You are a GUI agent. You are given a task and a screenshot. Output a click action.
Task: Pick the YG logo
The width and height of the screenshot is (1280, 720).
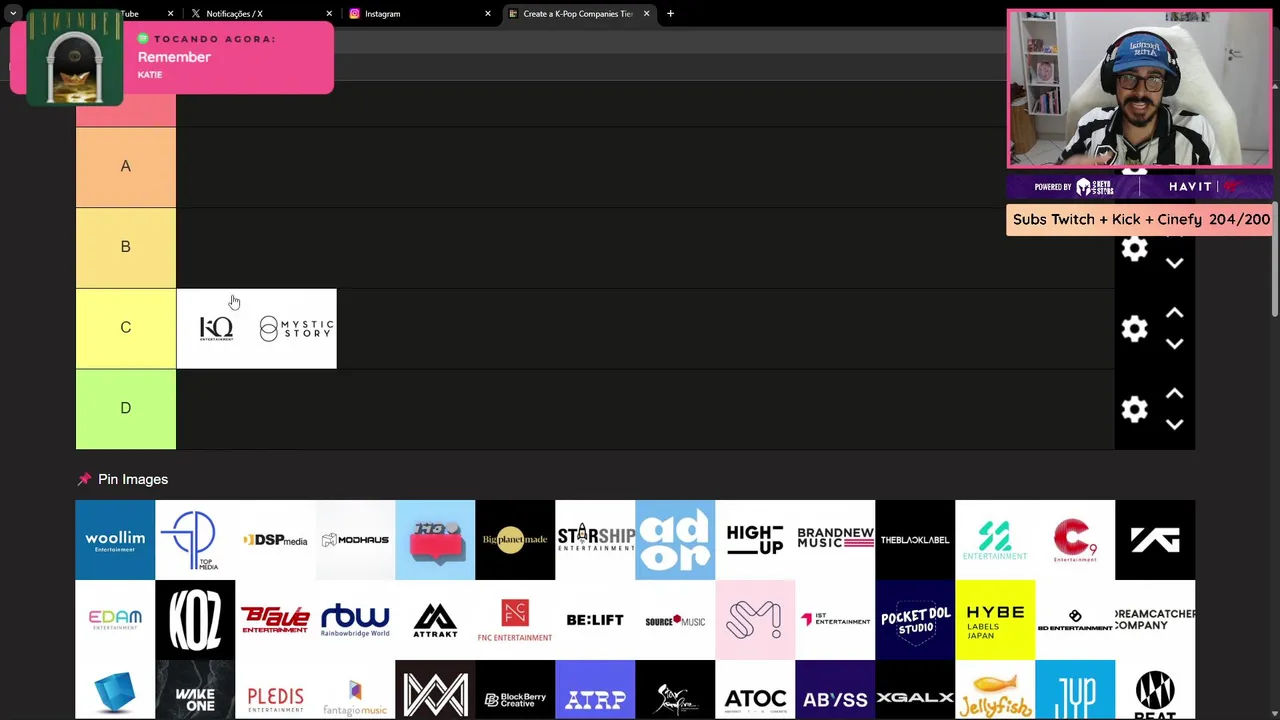point(1155,540)
